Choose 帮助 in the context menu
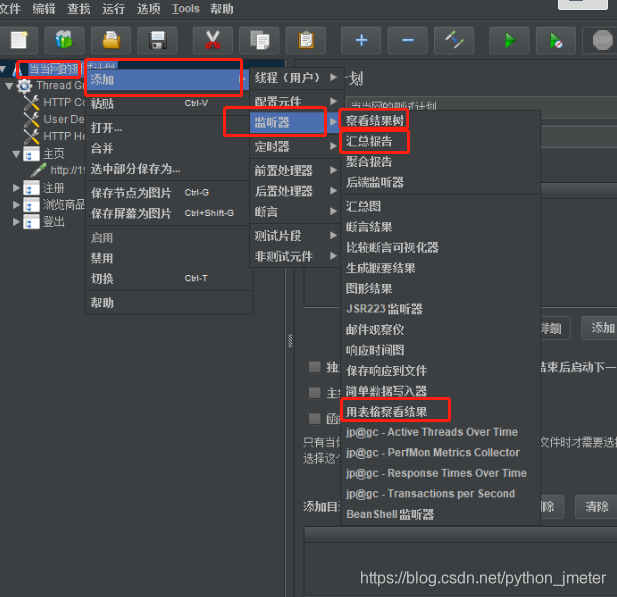The height and width of the screenshot is (597, 617). click(169, 303)
